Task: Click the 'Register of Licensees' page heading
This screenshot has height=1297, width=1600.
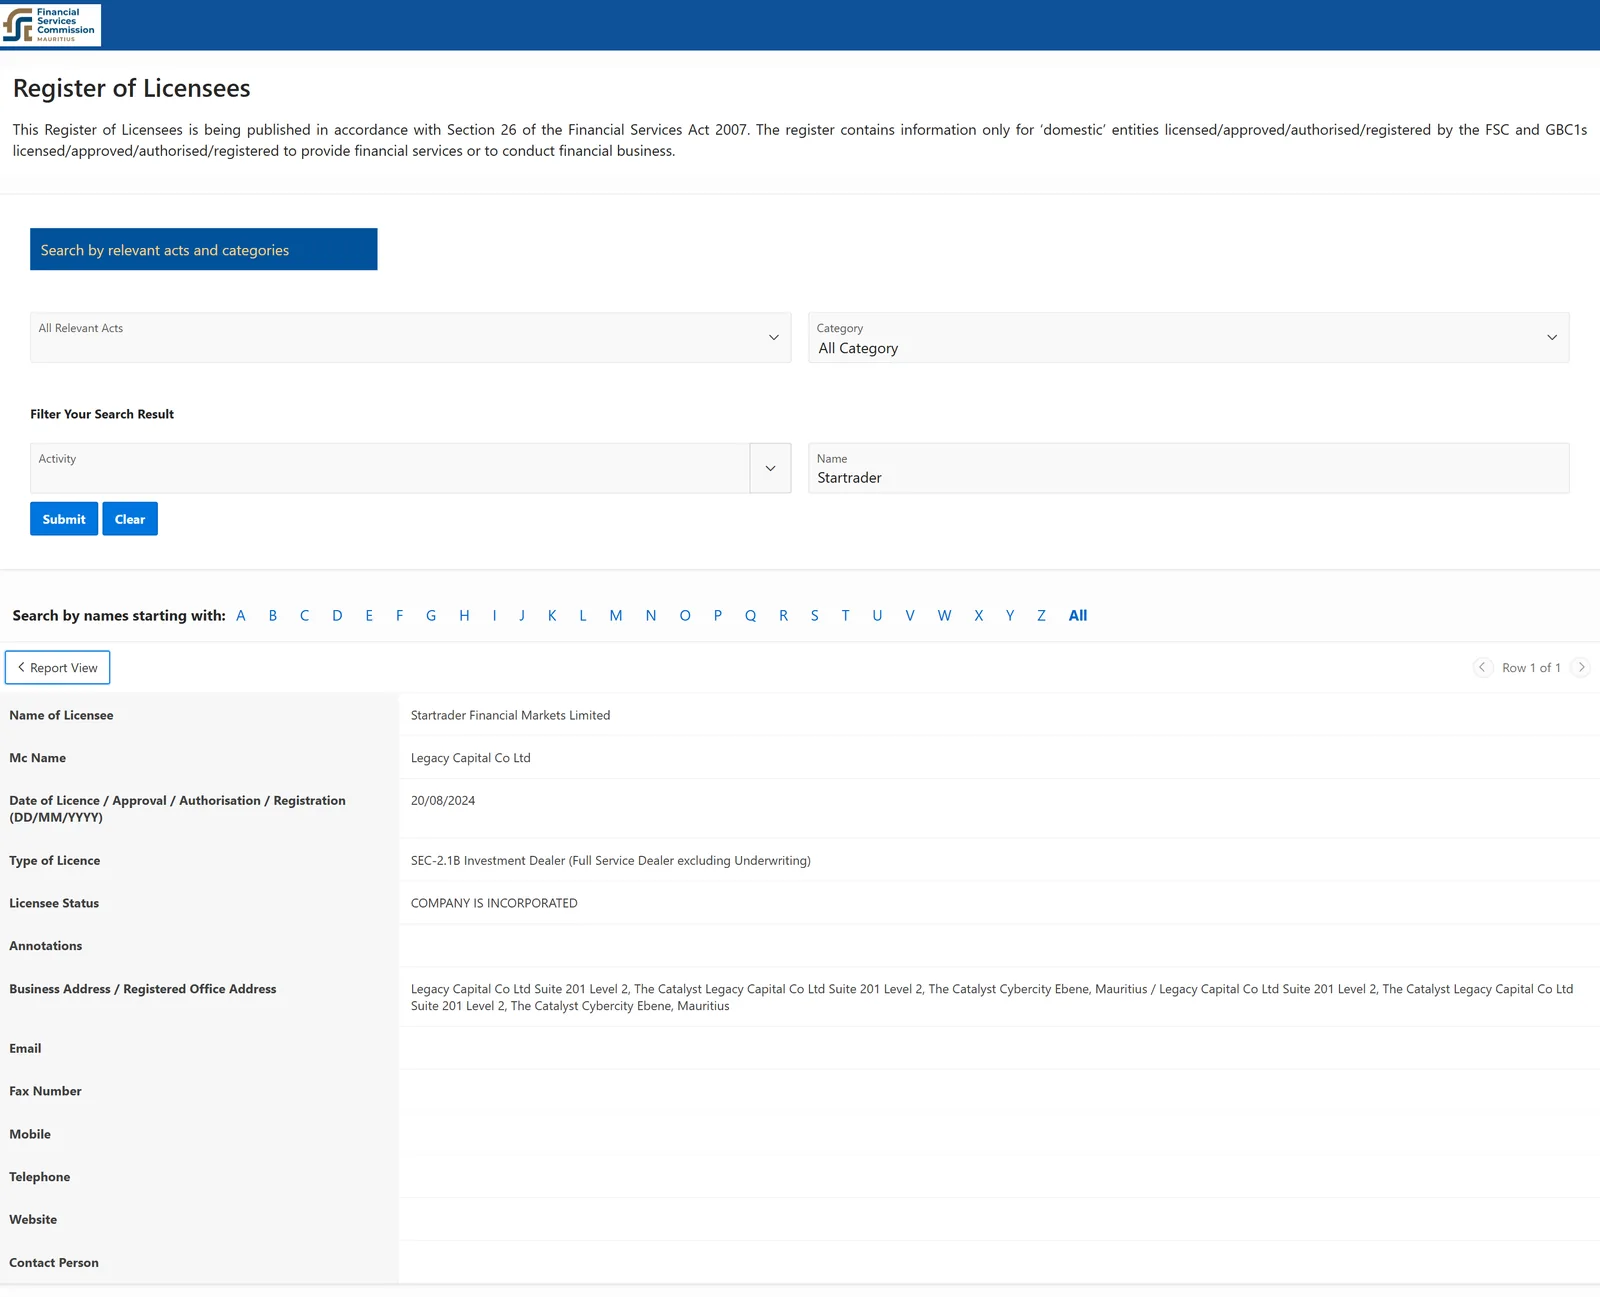Action: click(132, 88)
